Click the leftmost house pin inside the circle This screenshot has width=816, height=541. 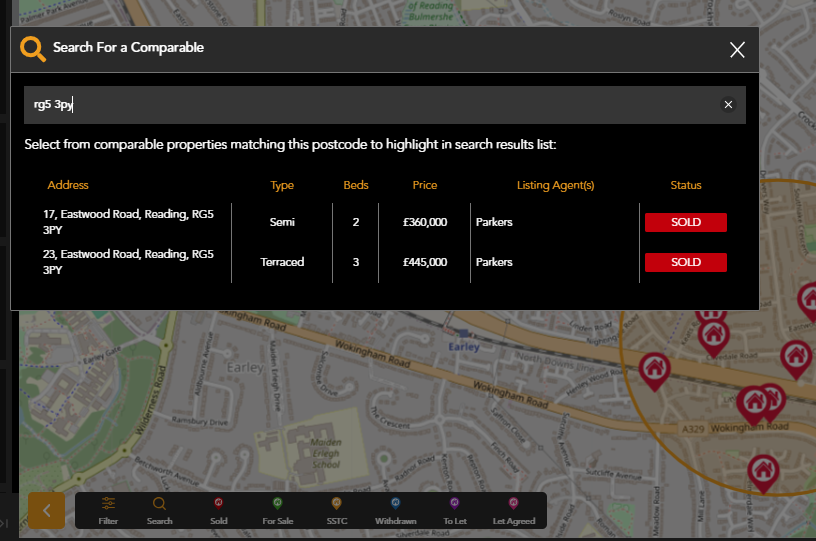tap(654, 369)
